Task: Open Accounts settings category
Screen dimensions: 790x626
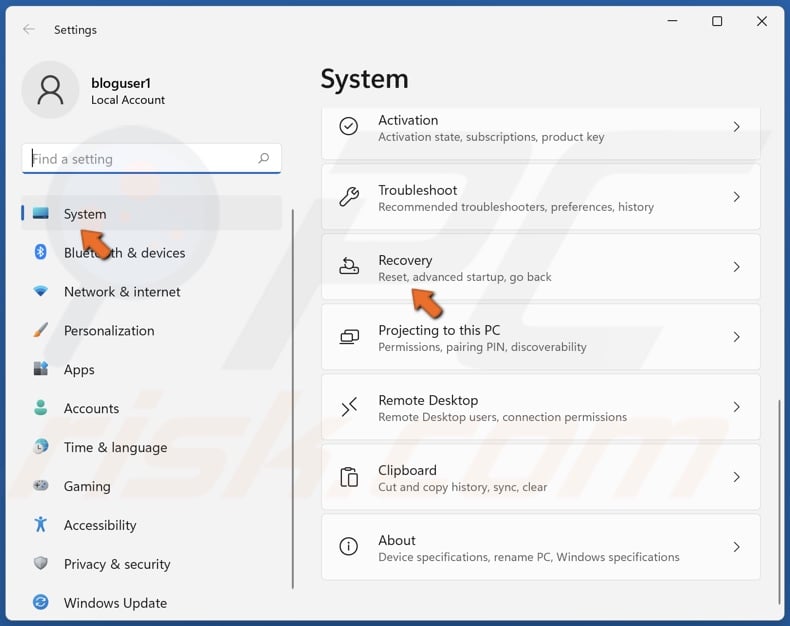Action: pos(152,408)
